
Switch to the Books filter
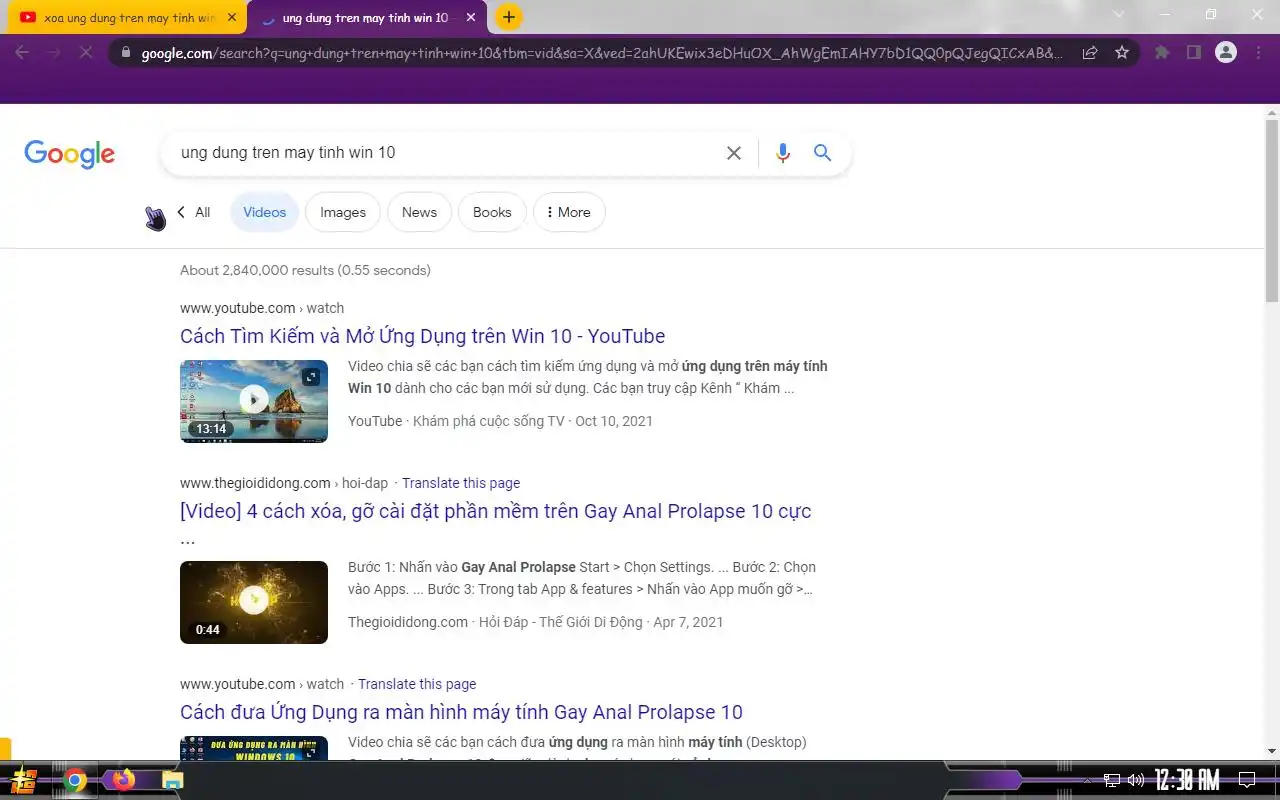492,212
